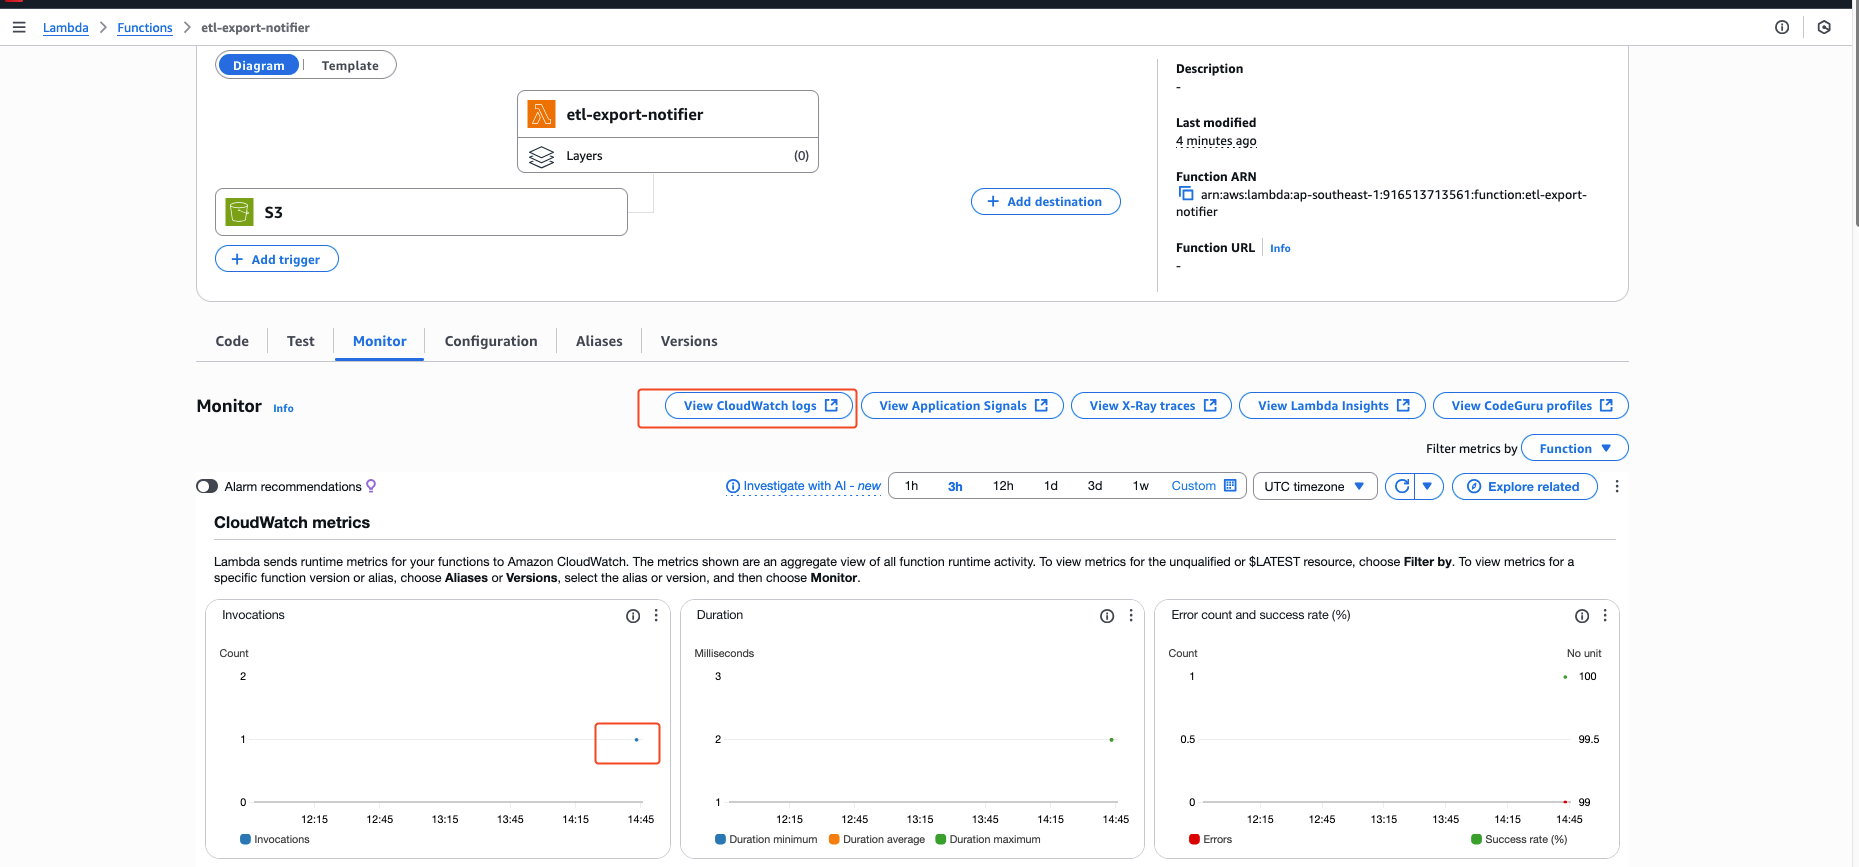1859x867 pixels.
Task: Click View Lambda Insights button
Action: 1332,405
